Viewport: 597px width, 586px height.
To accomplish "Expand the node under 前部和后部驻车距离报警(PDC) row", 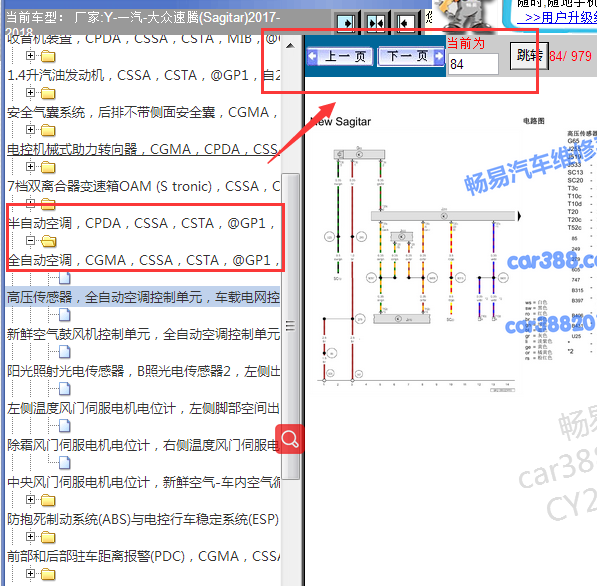I will [x=30, y=573].
